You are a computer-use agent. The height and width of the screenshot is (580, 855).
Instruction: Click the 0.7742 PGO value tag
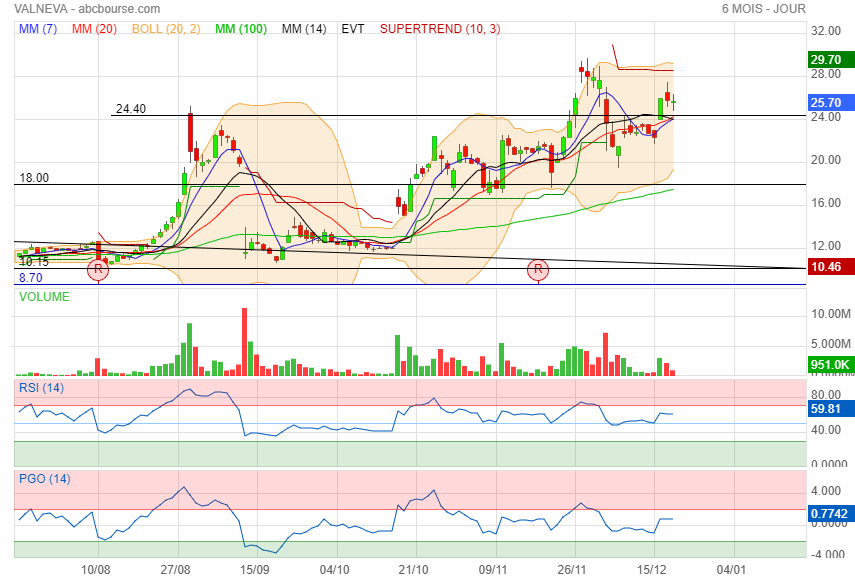coord(830,513)
